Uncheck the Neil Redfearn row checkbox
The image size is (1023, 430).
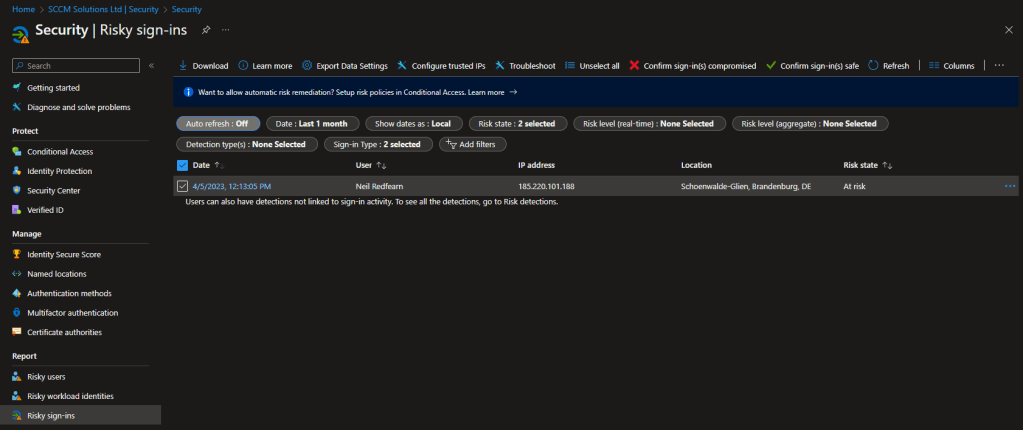click(182, 186)
